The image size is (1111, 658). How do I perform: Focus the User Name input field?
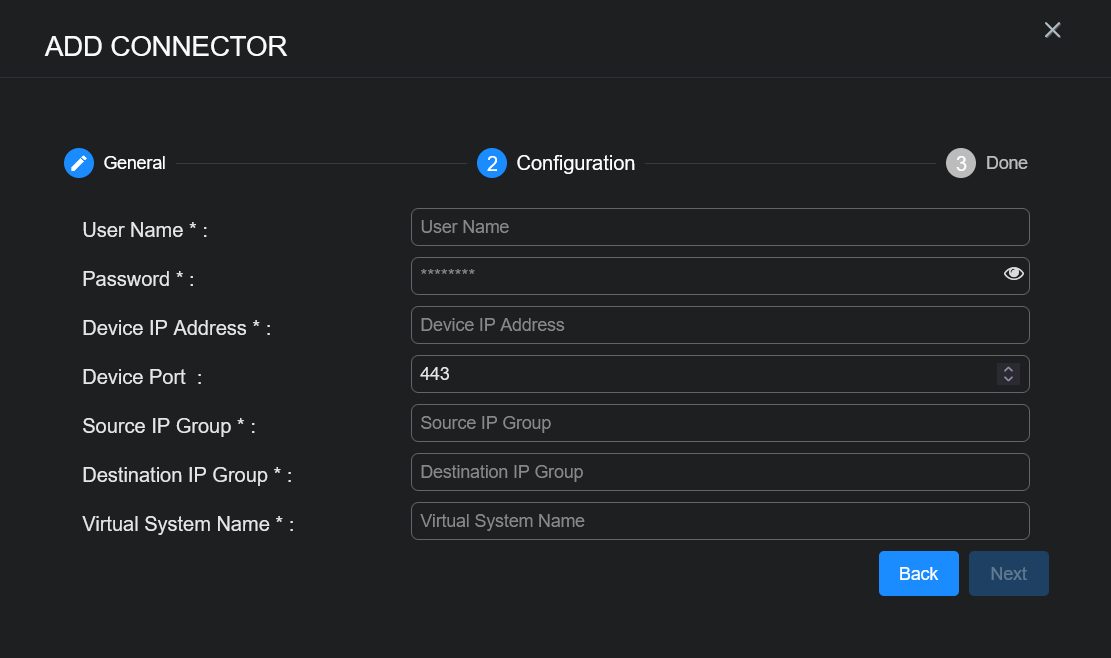(719, 227)
